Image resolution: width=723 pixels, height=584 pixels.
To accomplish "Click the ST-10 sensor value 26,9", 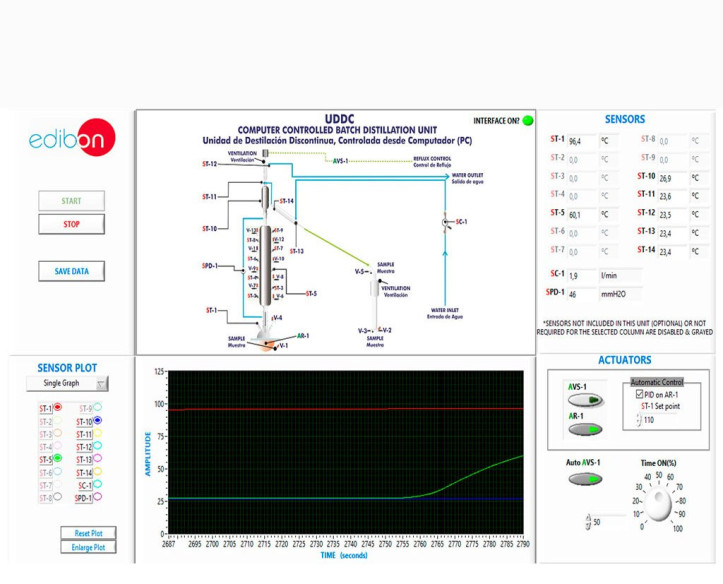I will pos(671,178).
